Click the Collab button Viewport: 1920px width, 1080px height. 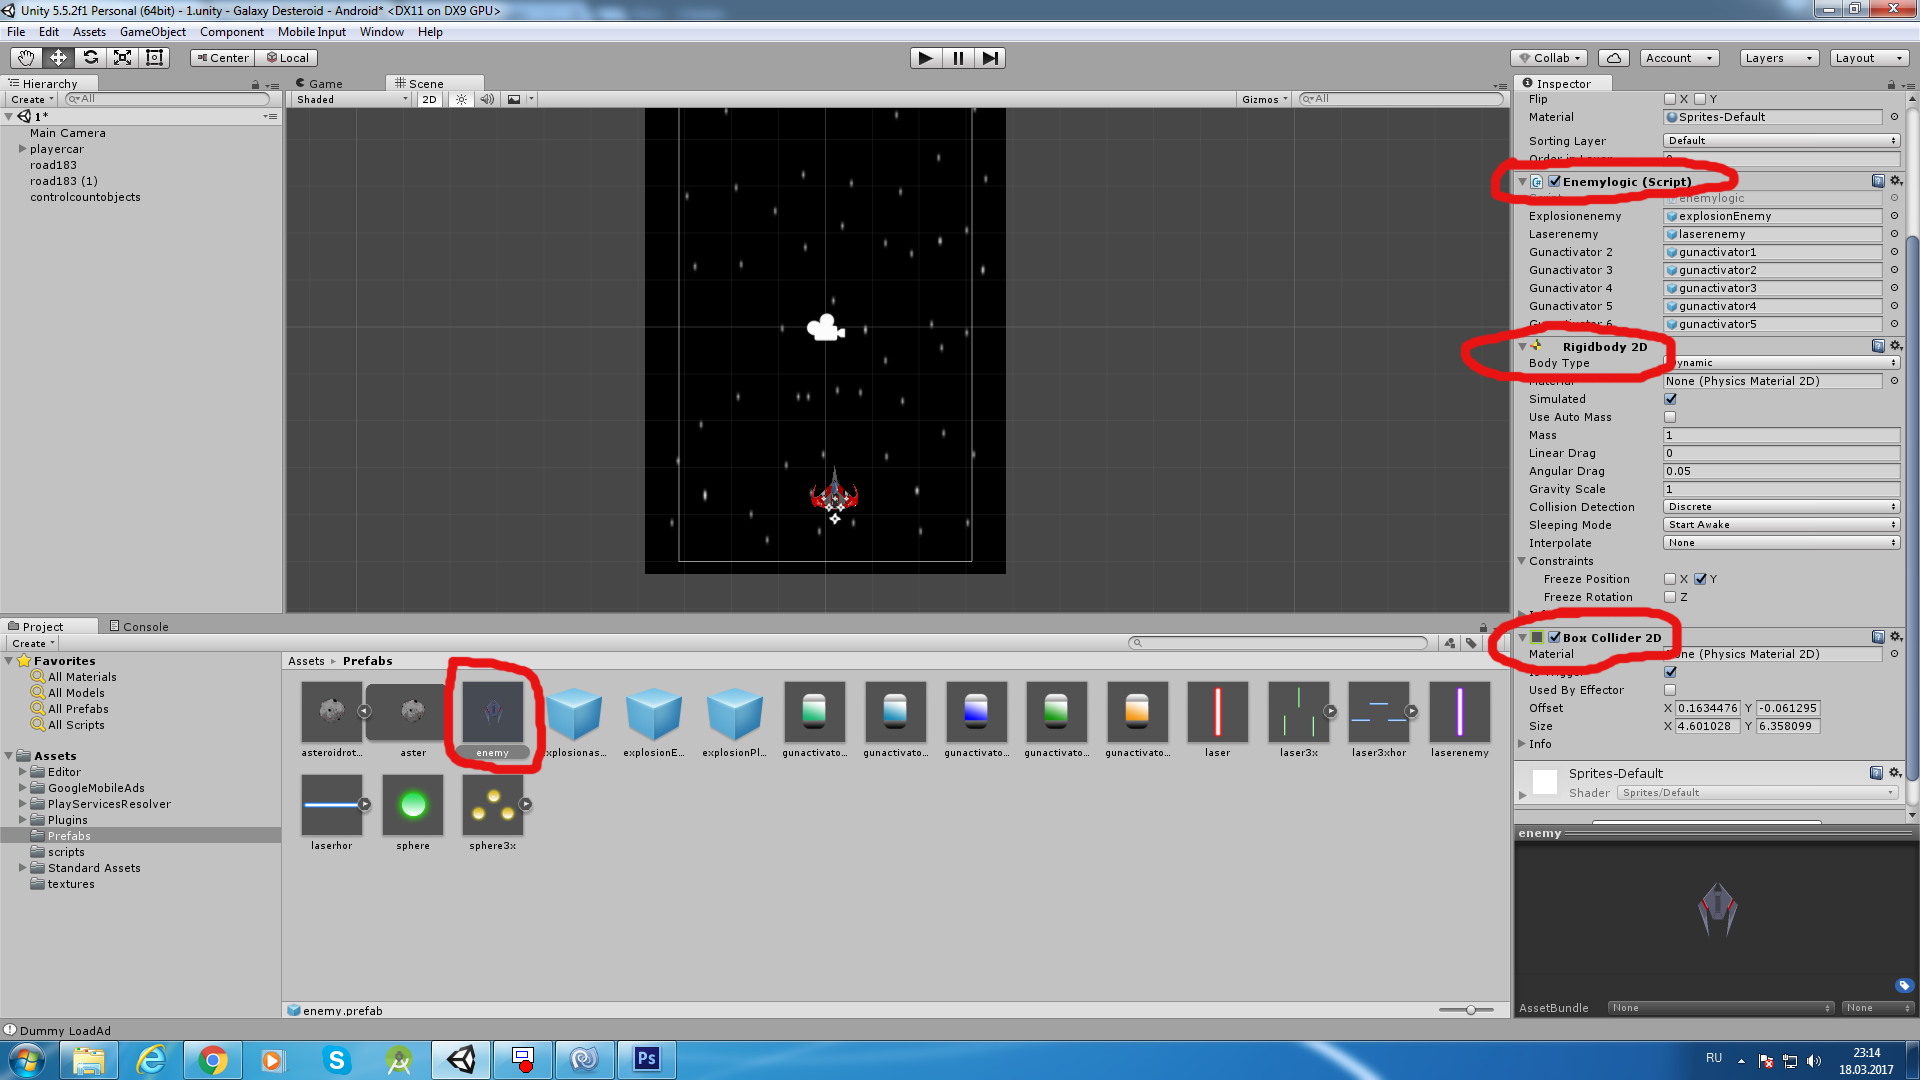[1549, 58]
